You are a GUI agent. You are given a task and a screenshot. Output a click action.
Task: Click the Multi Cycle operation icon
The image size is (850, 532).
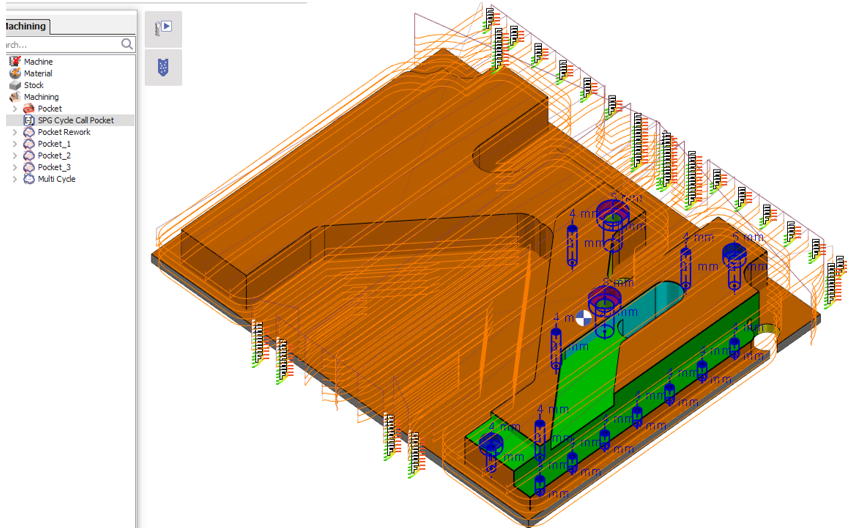click(28, 180)
